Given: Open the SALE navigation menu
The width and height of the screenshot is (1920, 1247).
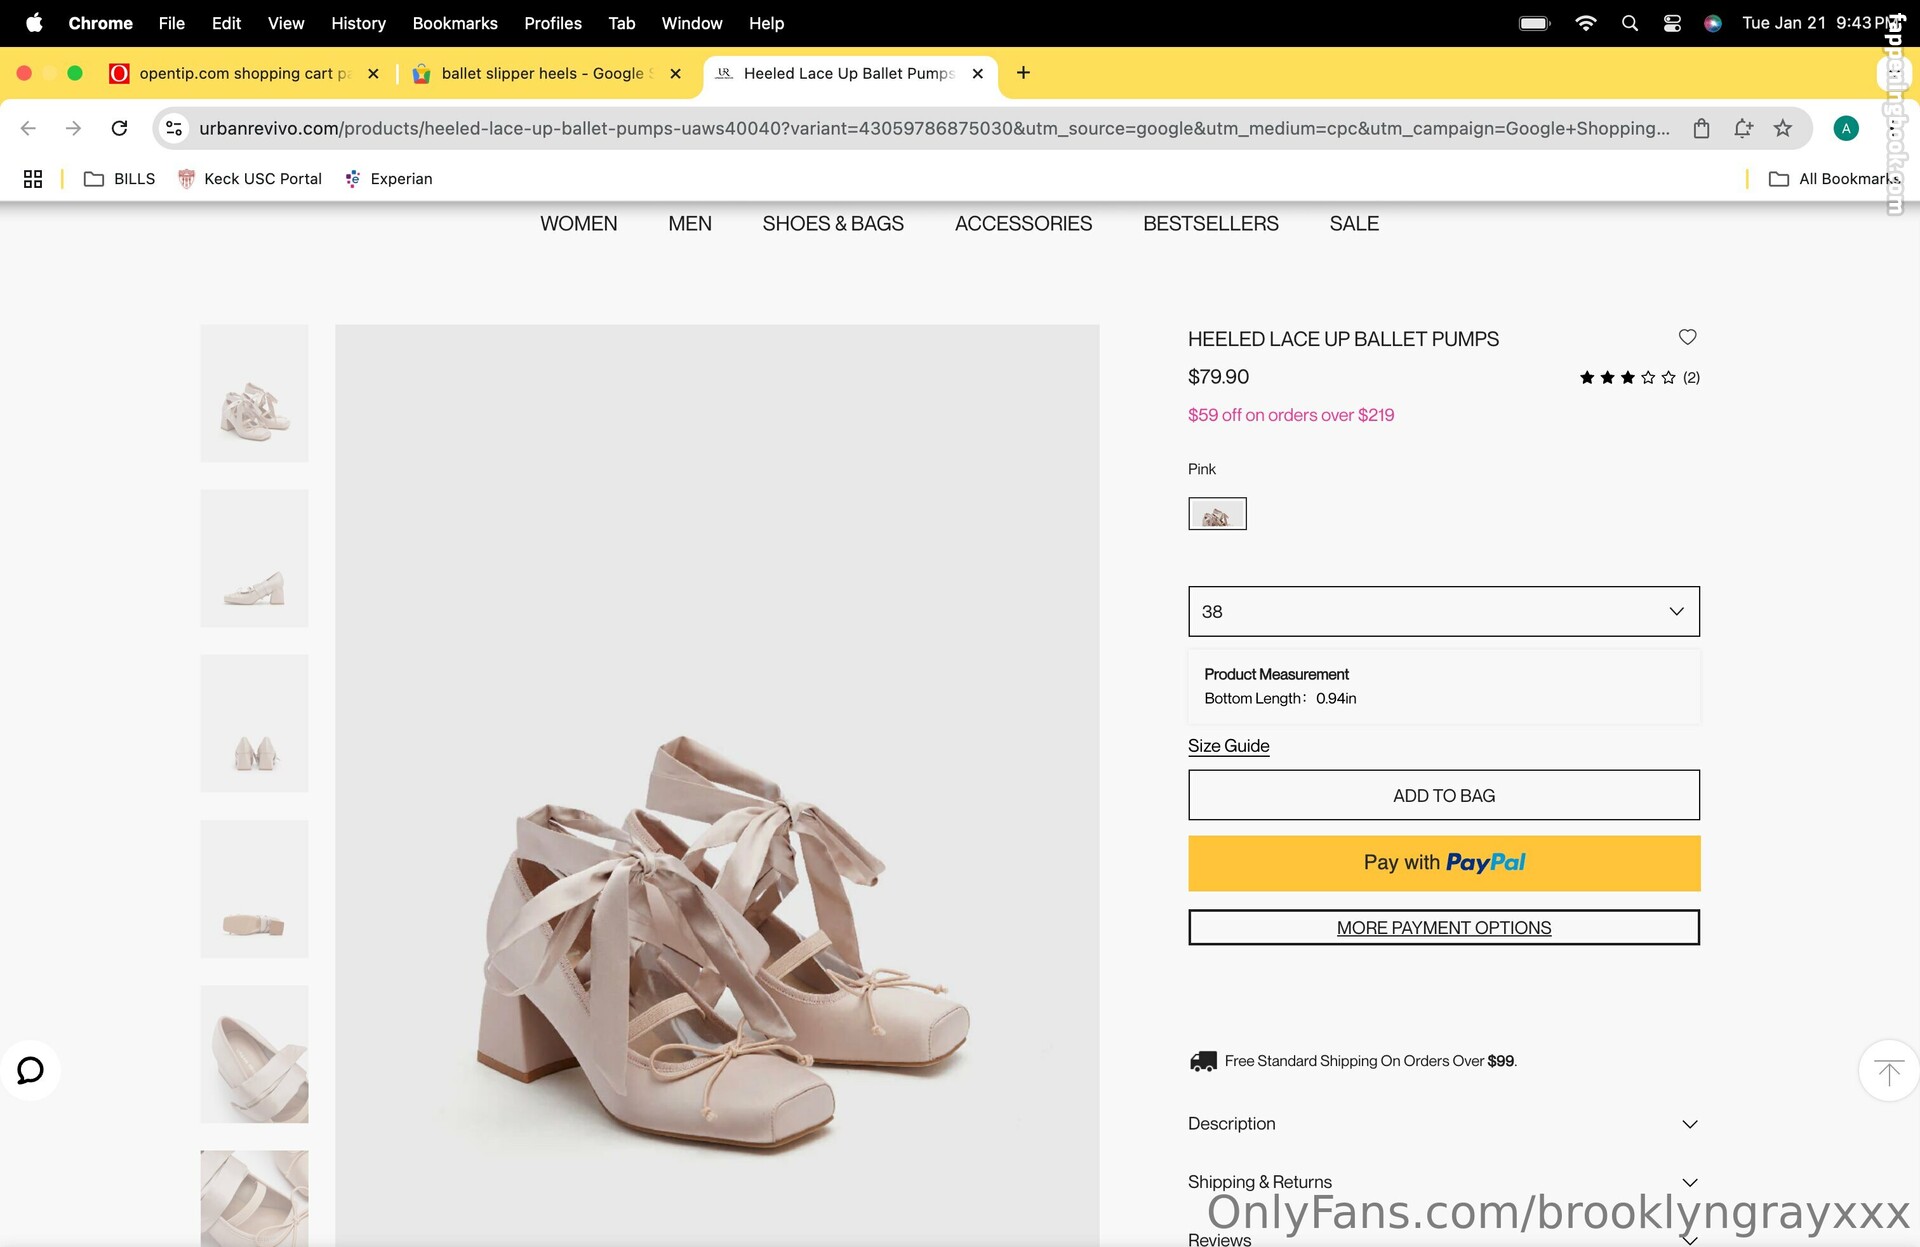Looking at the screenshot, I should 1354,224.
